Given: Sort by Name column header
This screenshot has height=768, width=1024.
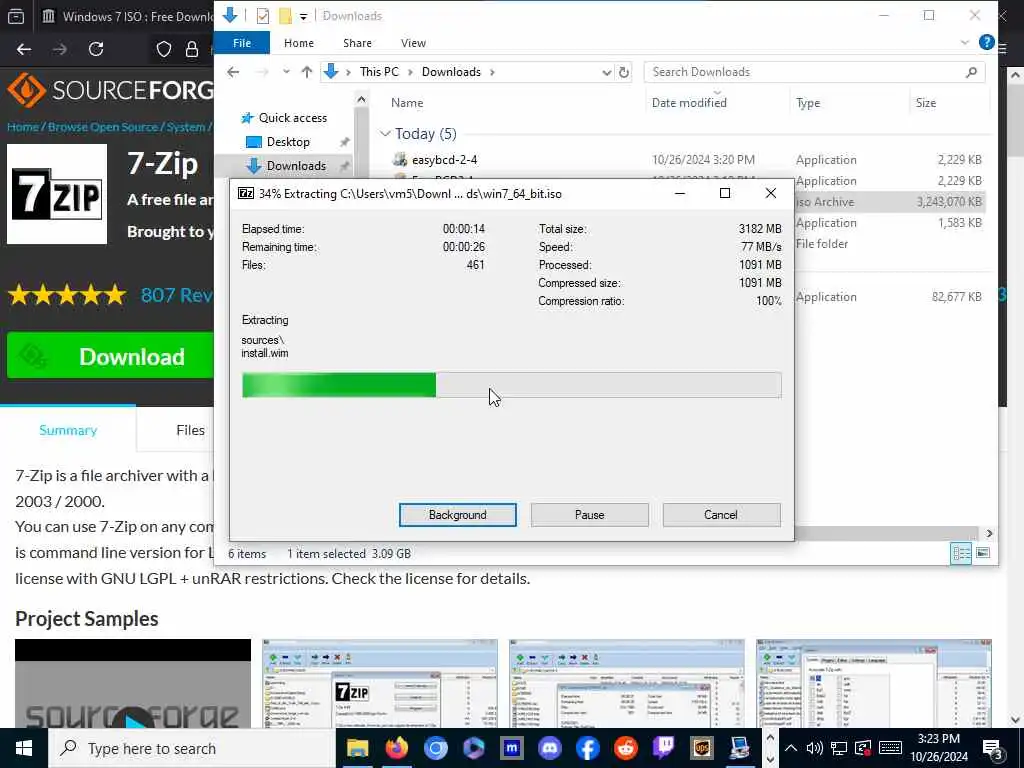Looking at the screenshot, I should tap(407, 103).
